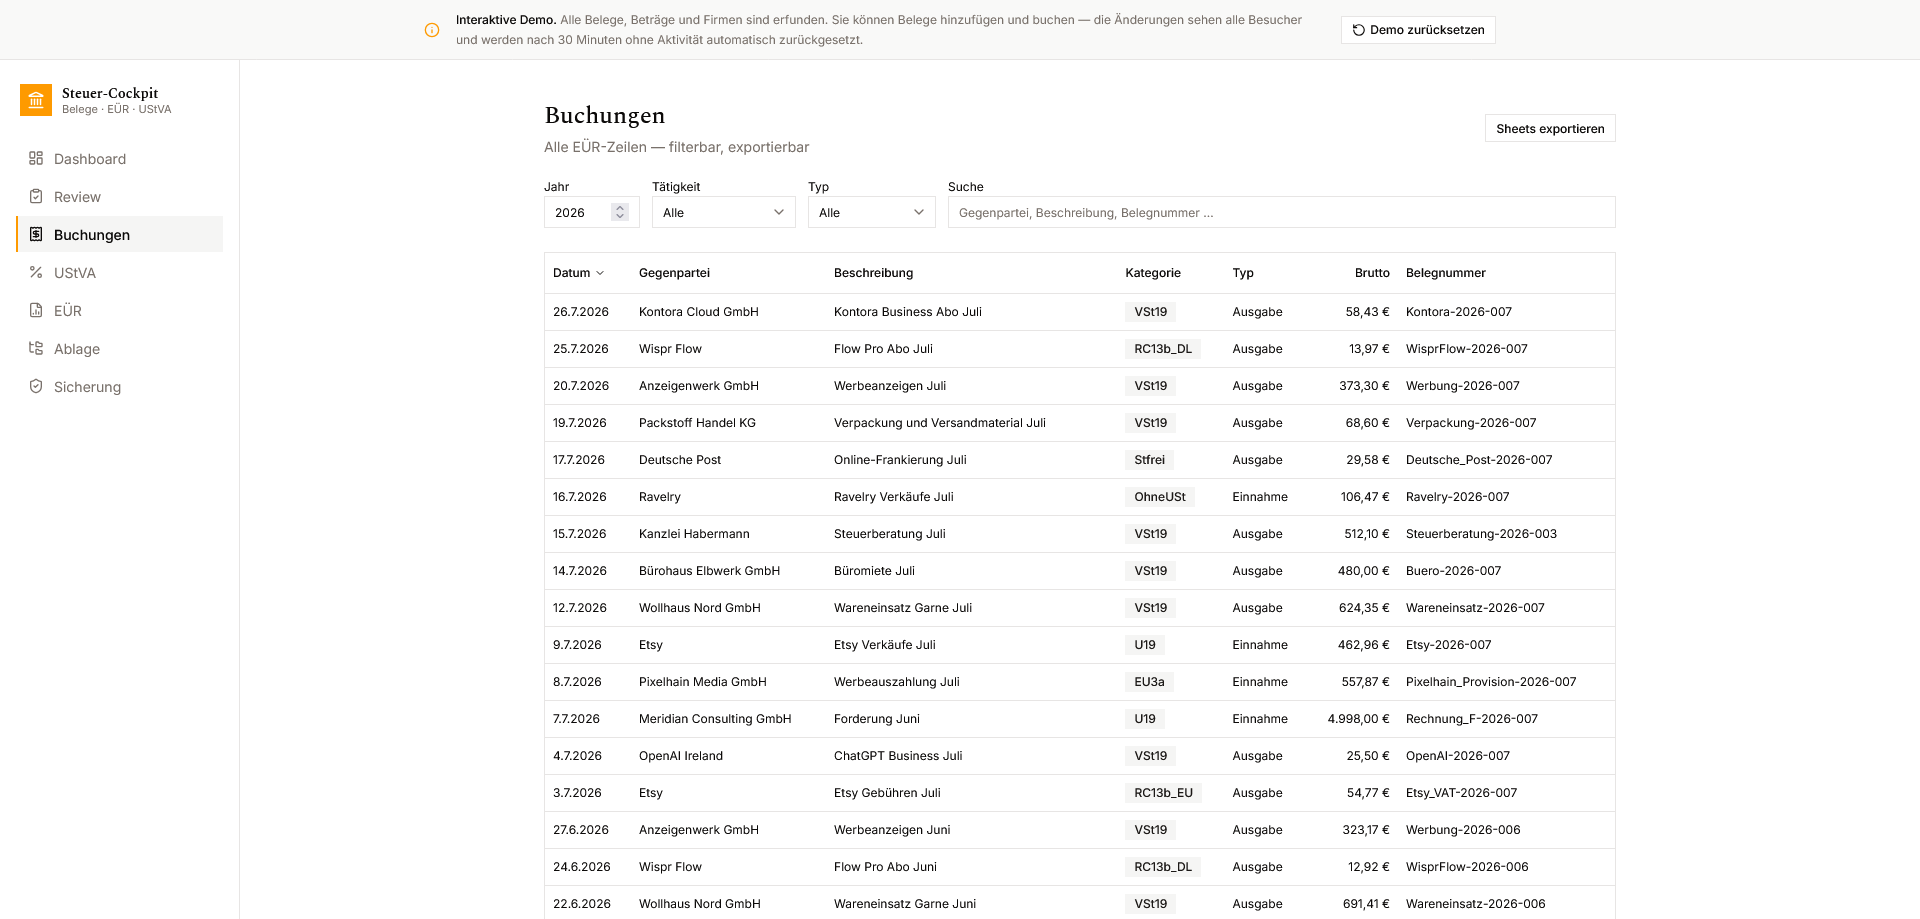This screenshot has width=1920, height=919.
Task: Click the Sheets exportieren button
Action: (1550, 128)
